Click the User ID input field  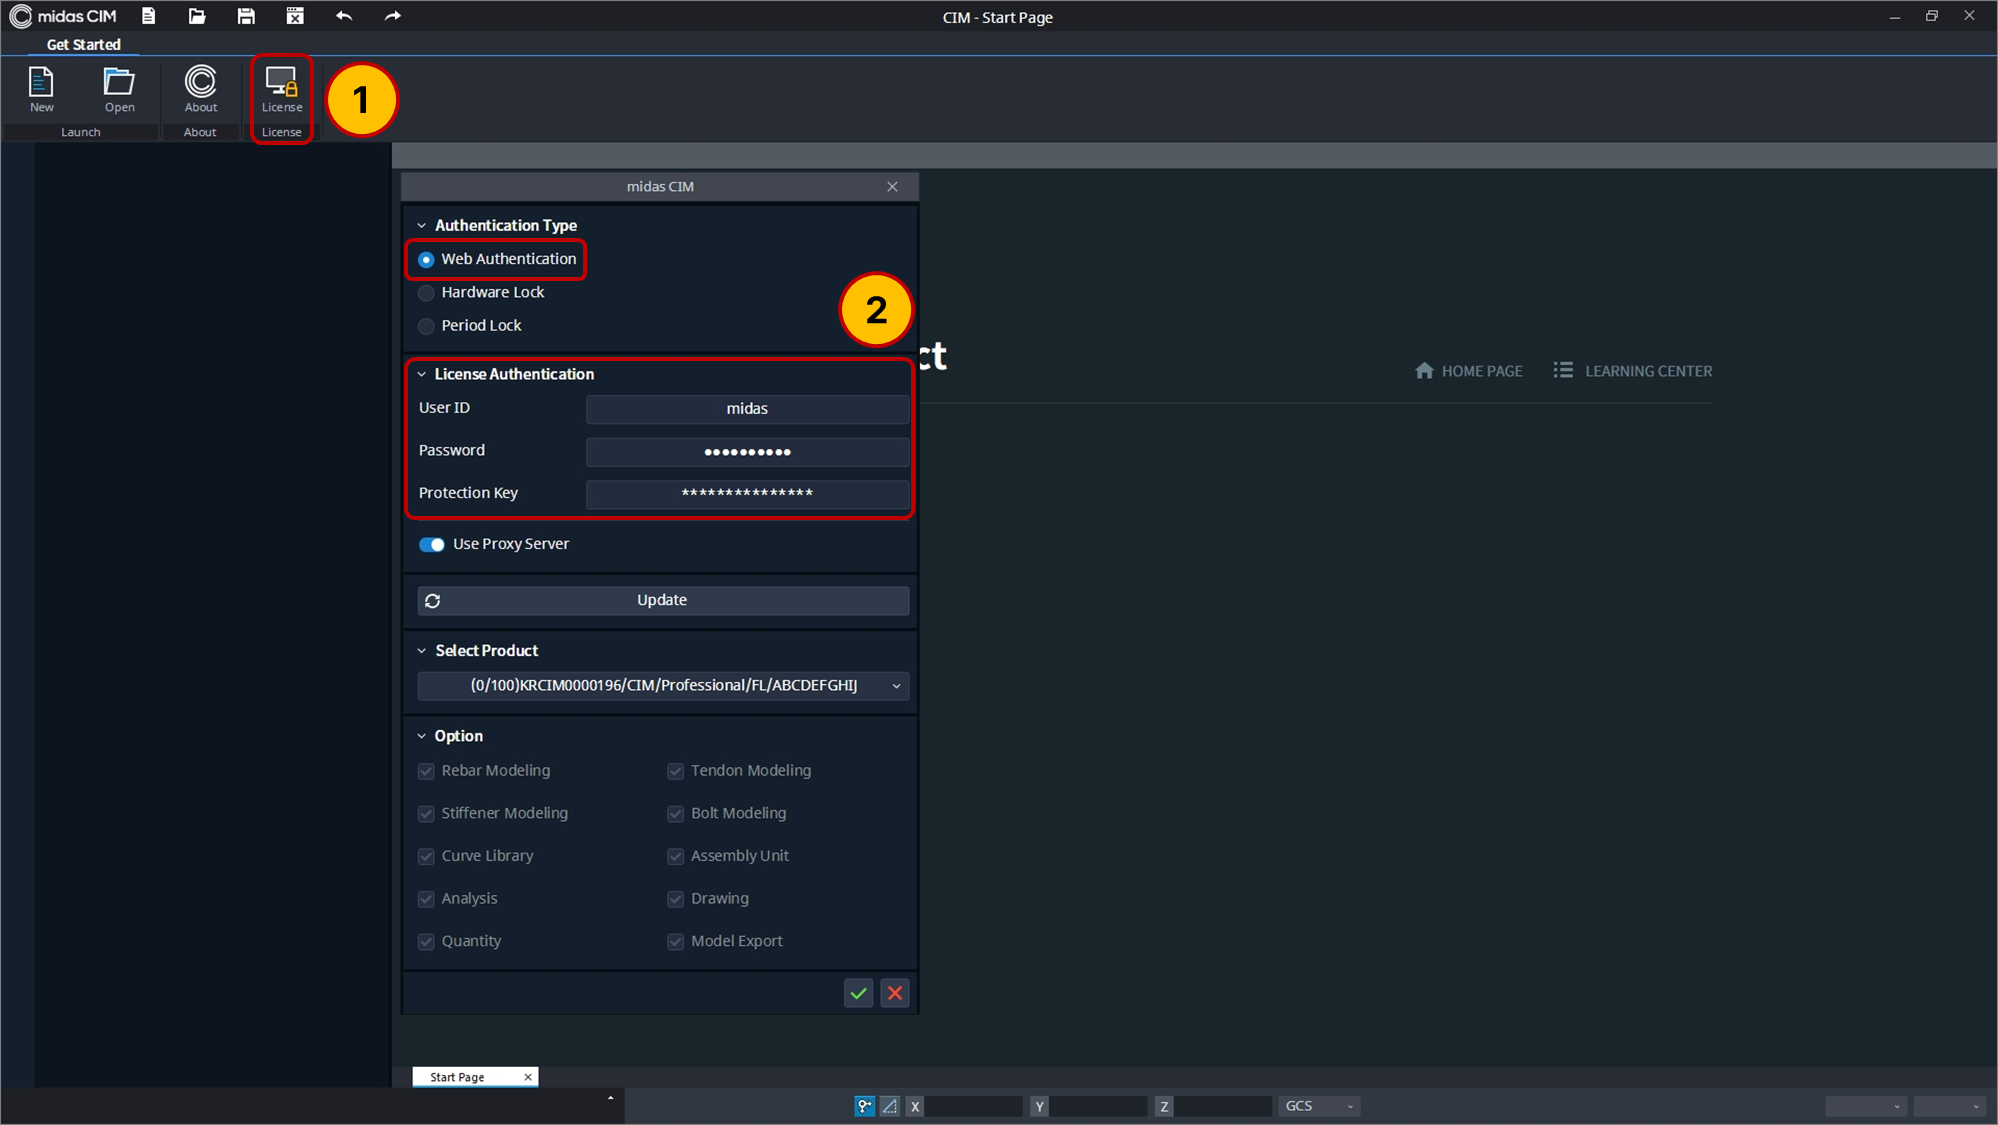pyautogui.click(x=747, y=409)
